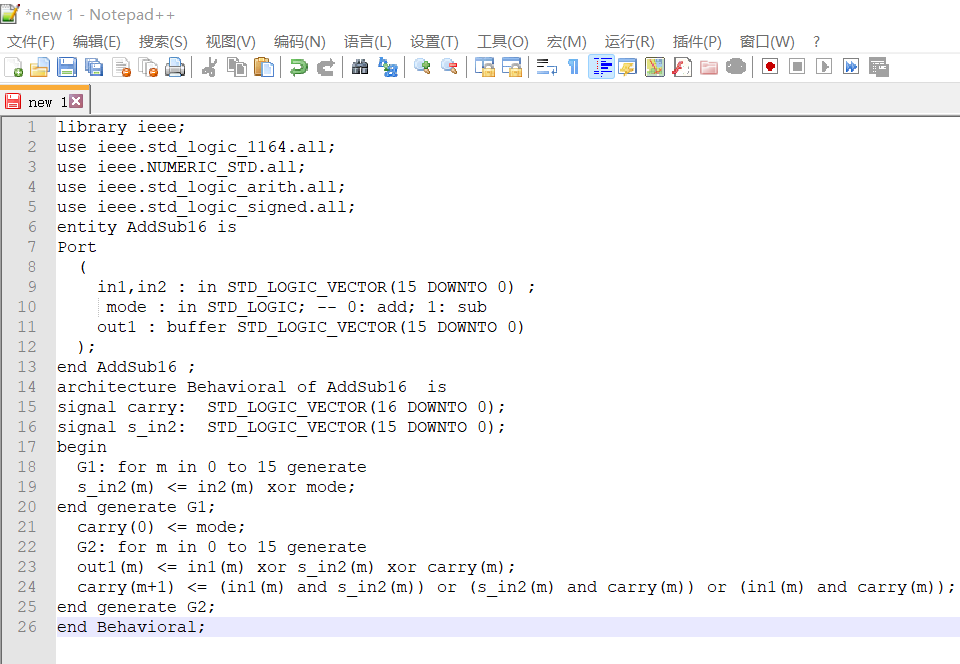Click the 'begin' keyword on line 17

(x=82, y=447)
